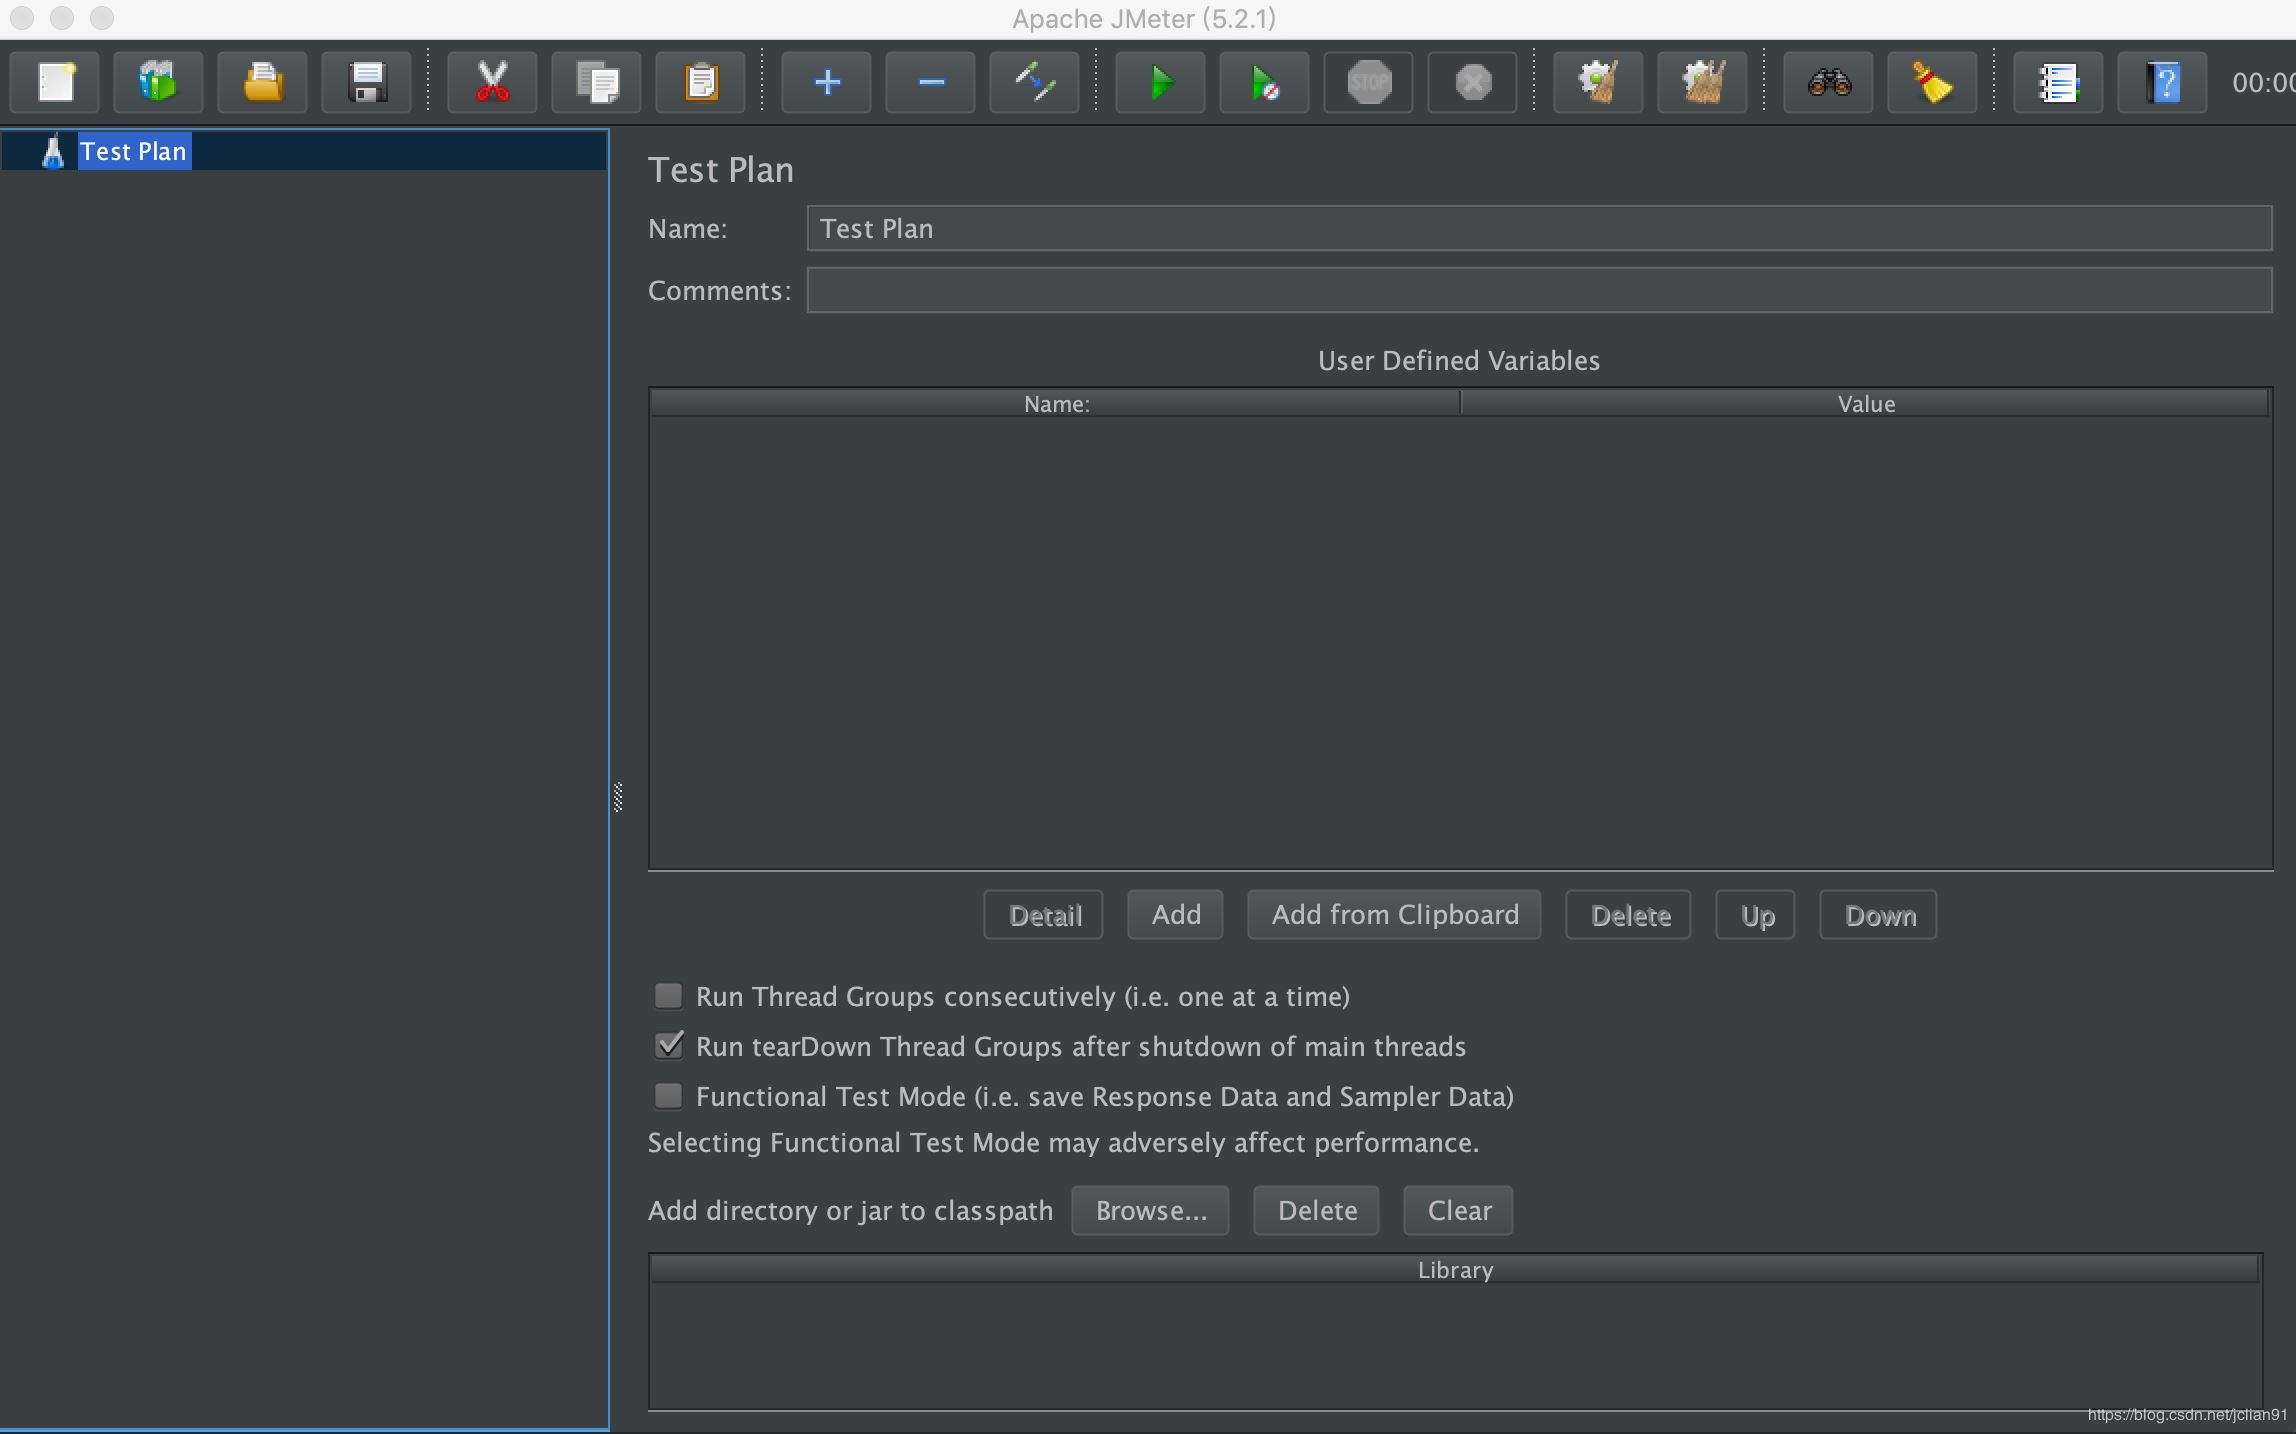Click the Add button for variables
Screen dimensions: 2296x1434
pyautogui.click(x=1176, y=914)
